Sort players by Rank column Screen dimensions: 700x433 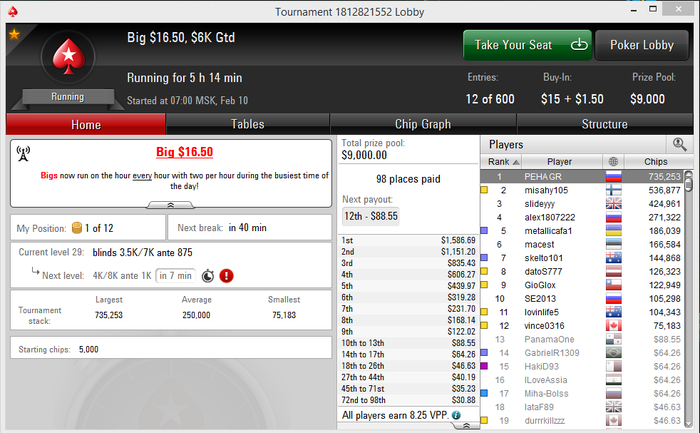click(502, 162)
